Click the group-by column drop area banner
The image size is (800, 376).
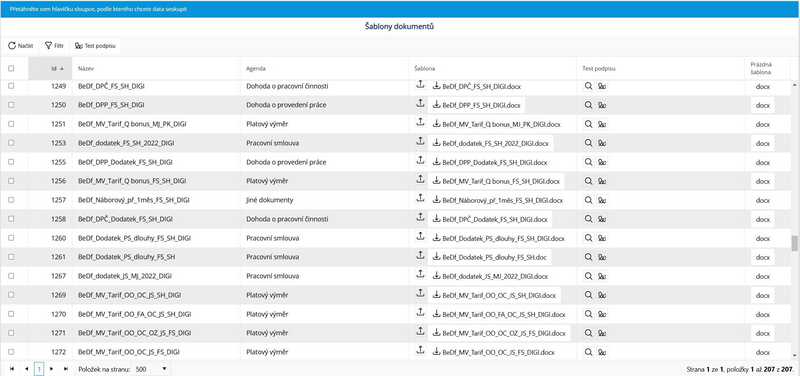click(400, 9)
